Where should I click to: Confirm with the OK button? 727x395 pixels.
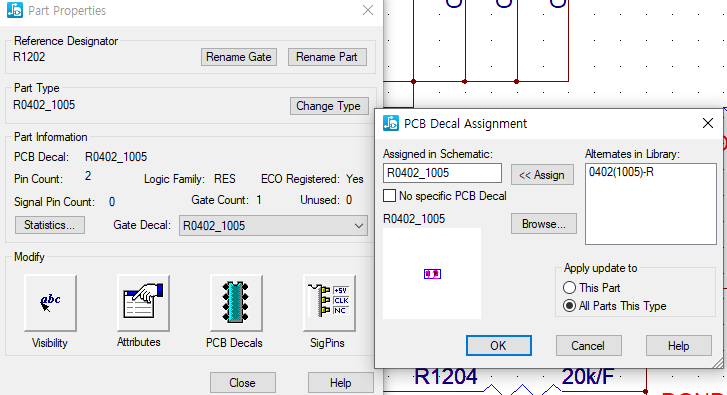498,346
